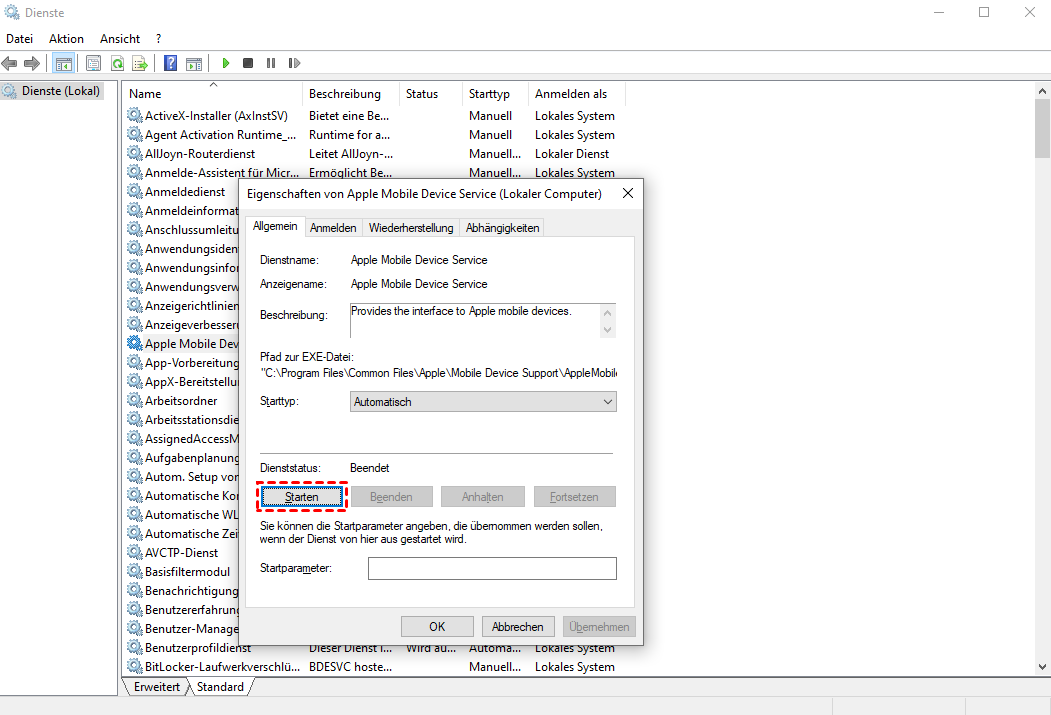The width and height of the screenshot is (1051, 715).
Task: Click the show/hide console tree toolbar icon
Action: pos(63,63)
